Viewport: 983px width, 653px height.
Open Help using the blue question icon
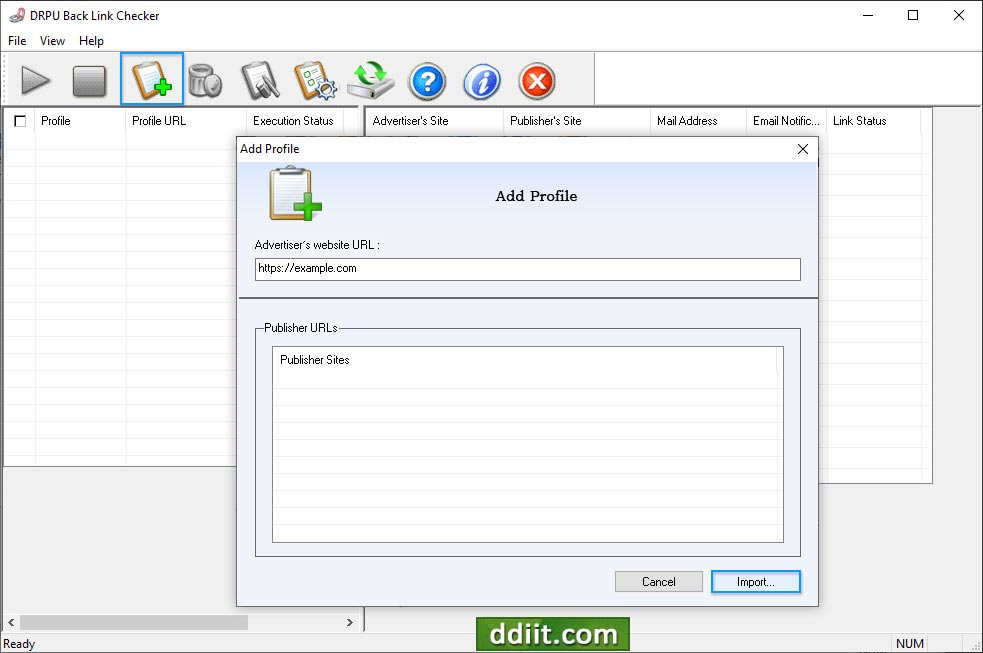[x=427, y=81]
